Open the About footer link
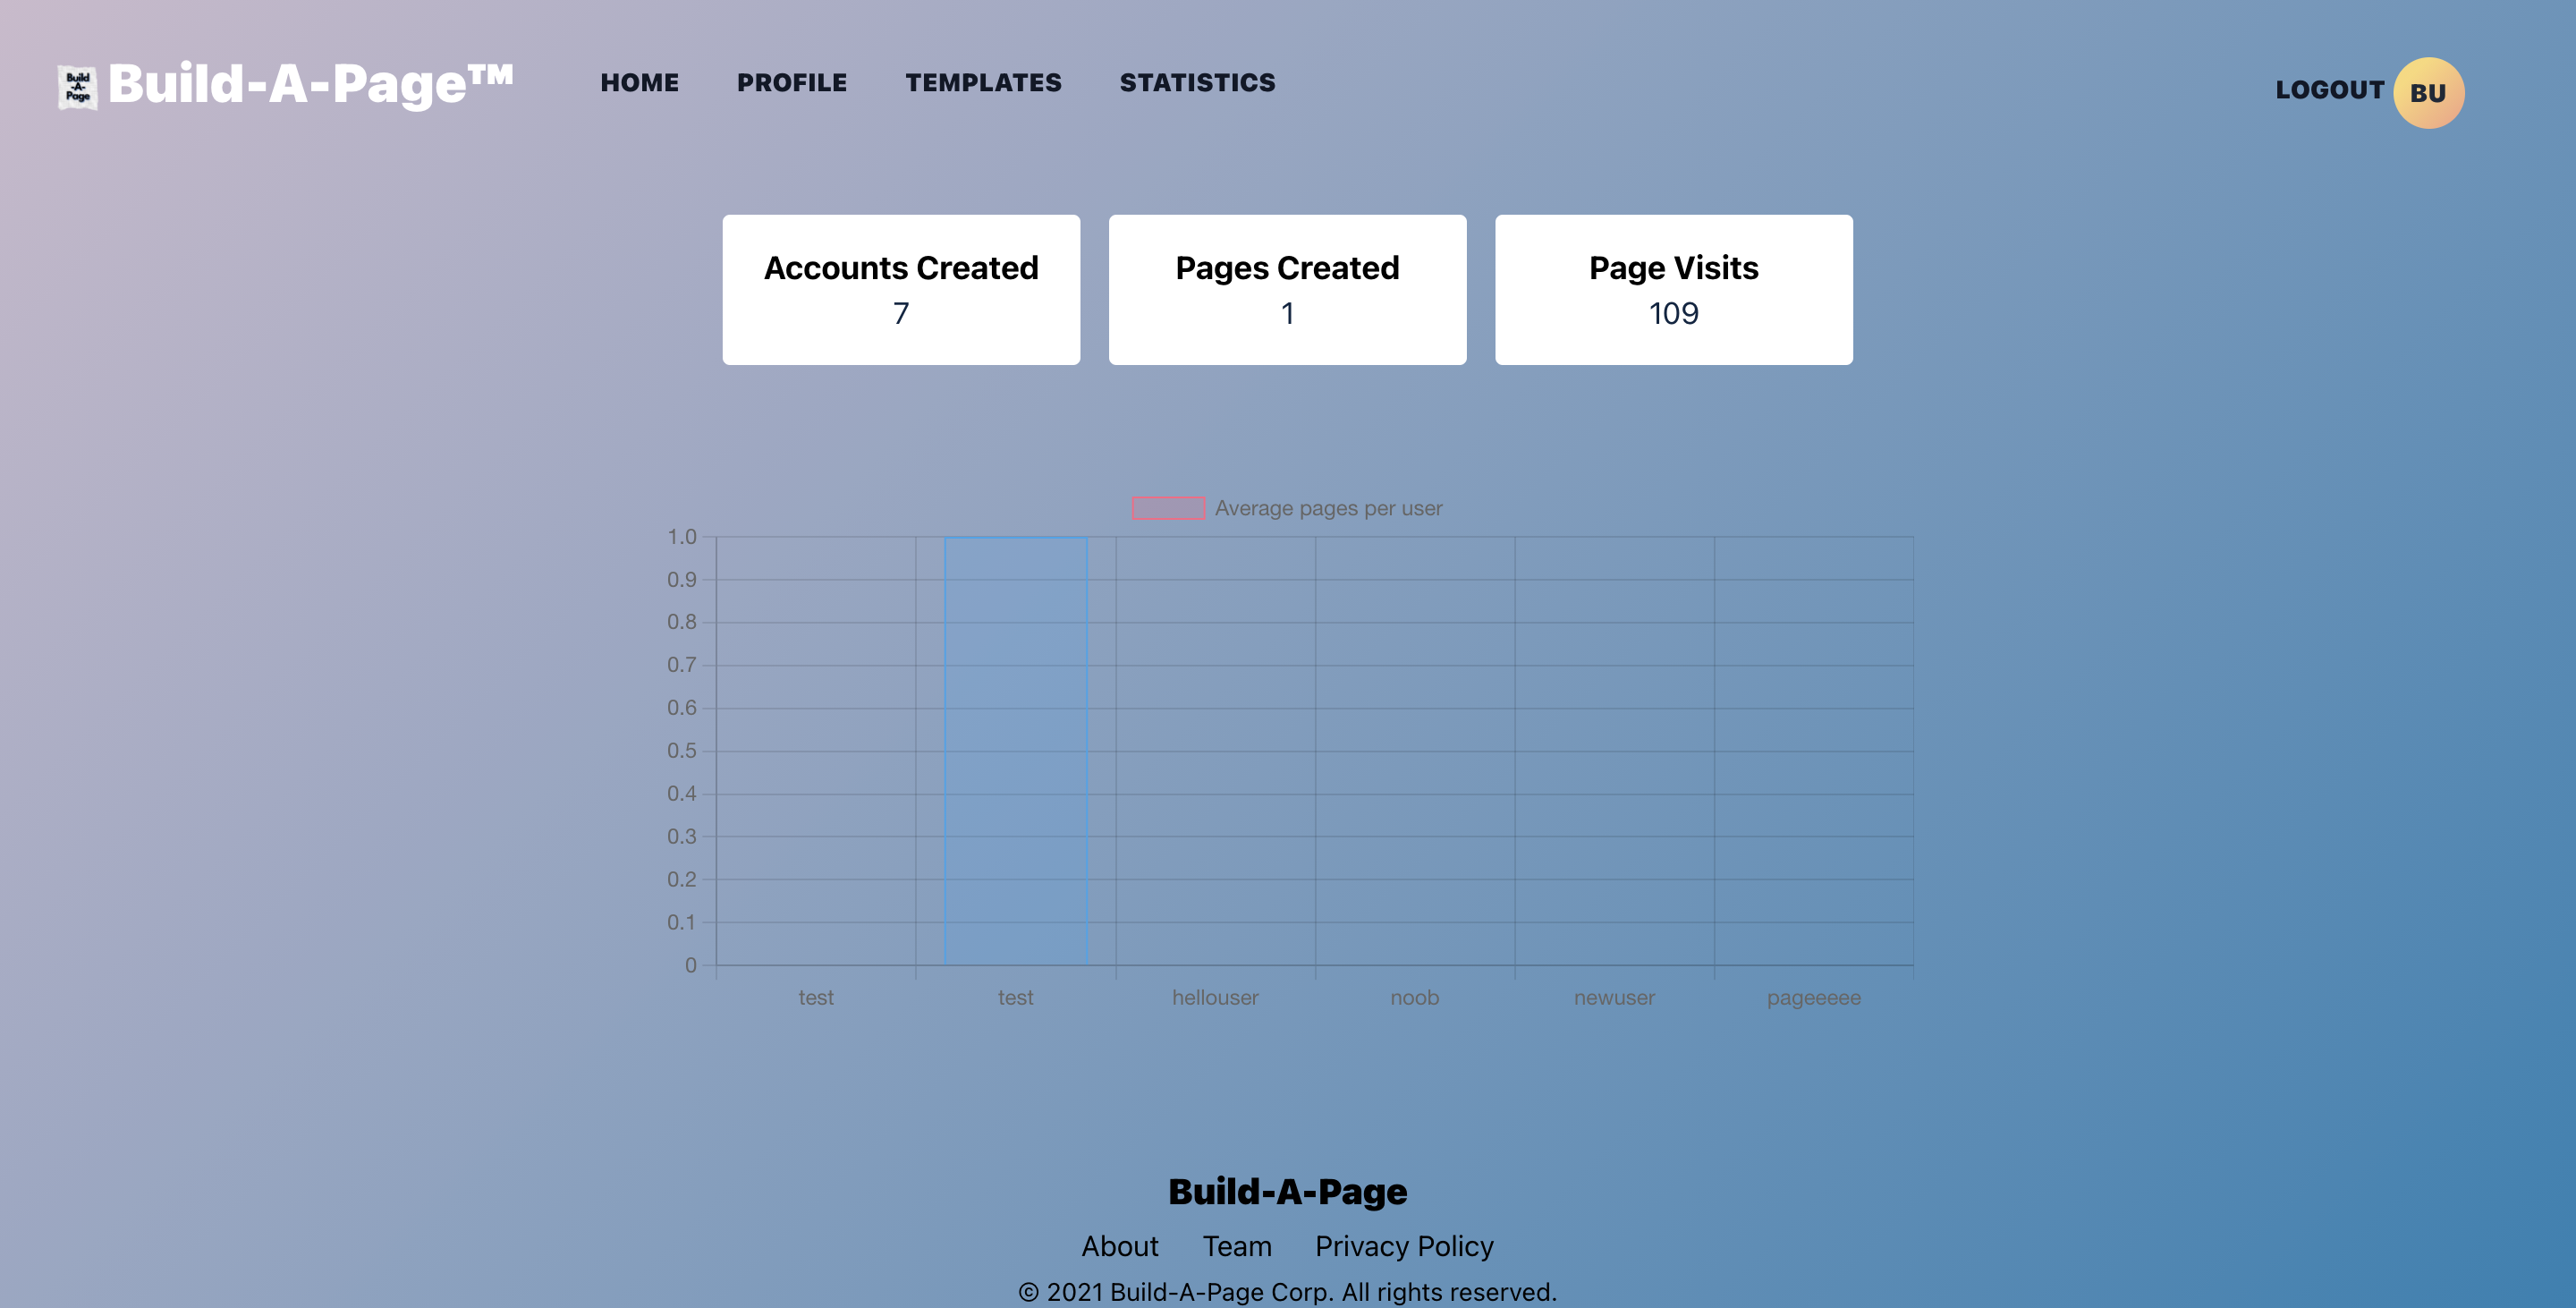 click(x=1119, y=1246)
